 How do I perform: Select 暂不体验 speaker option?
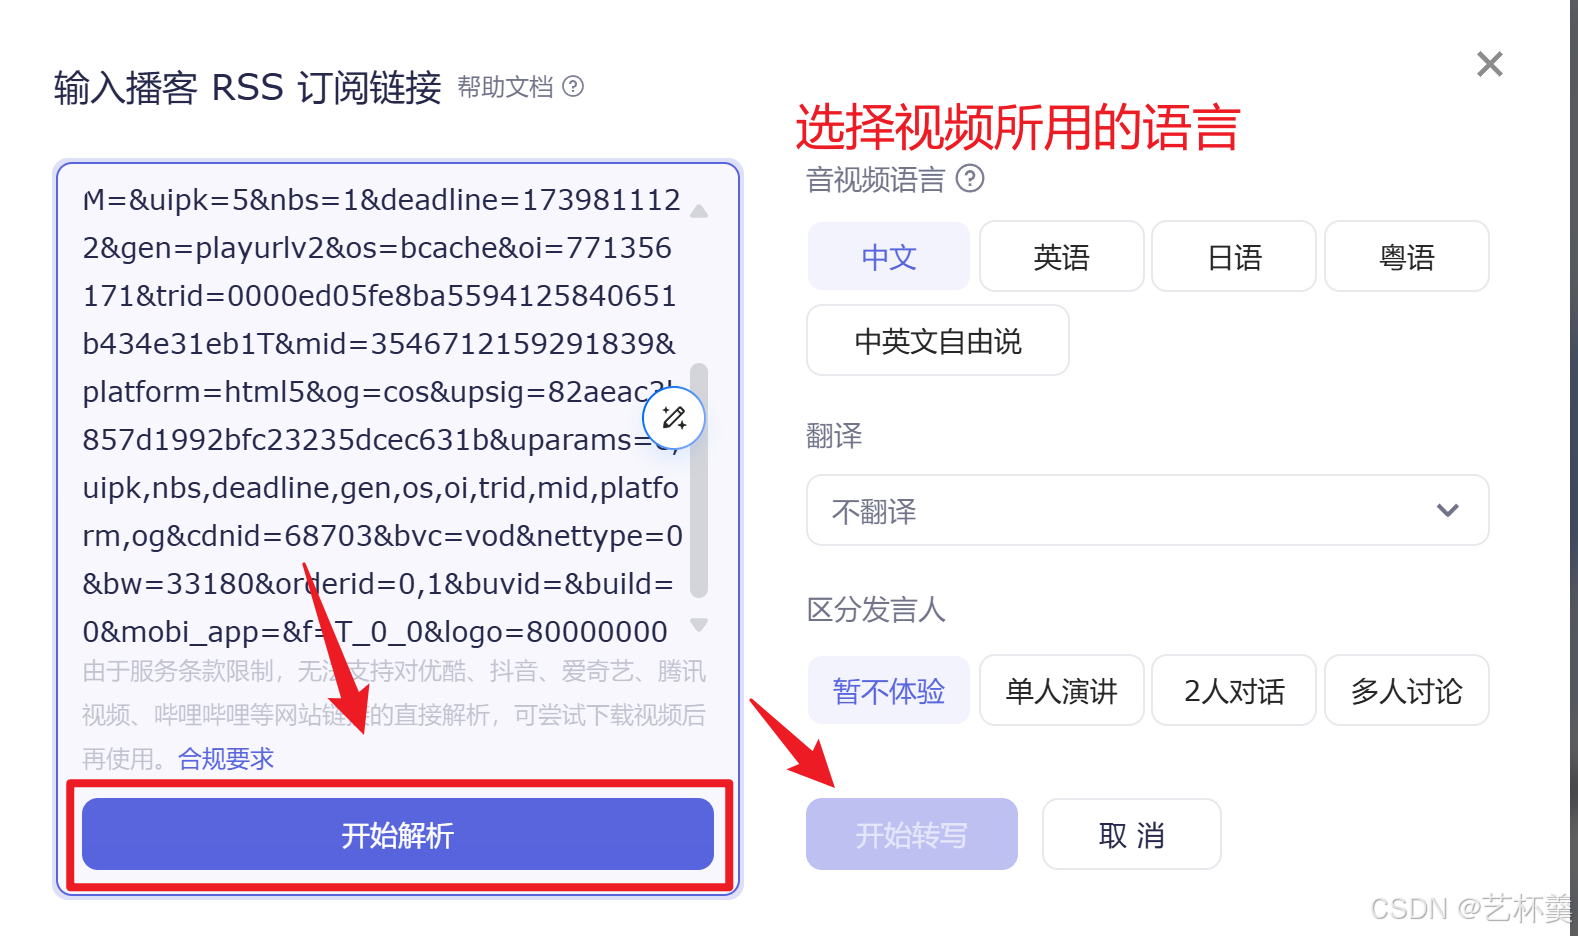889,691
